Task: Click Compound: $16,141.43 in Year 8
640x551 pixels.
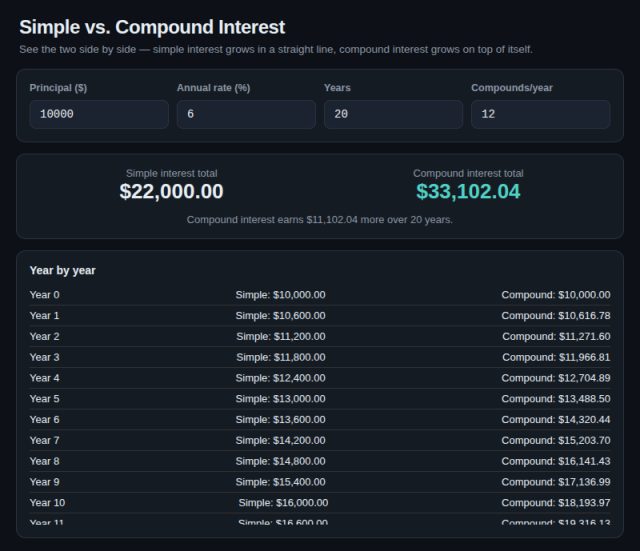Action: coord(556,461)
